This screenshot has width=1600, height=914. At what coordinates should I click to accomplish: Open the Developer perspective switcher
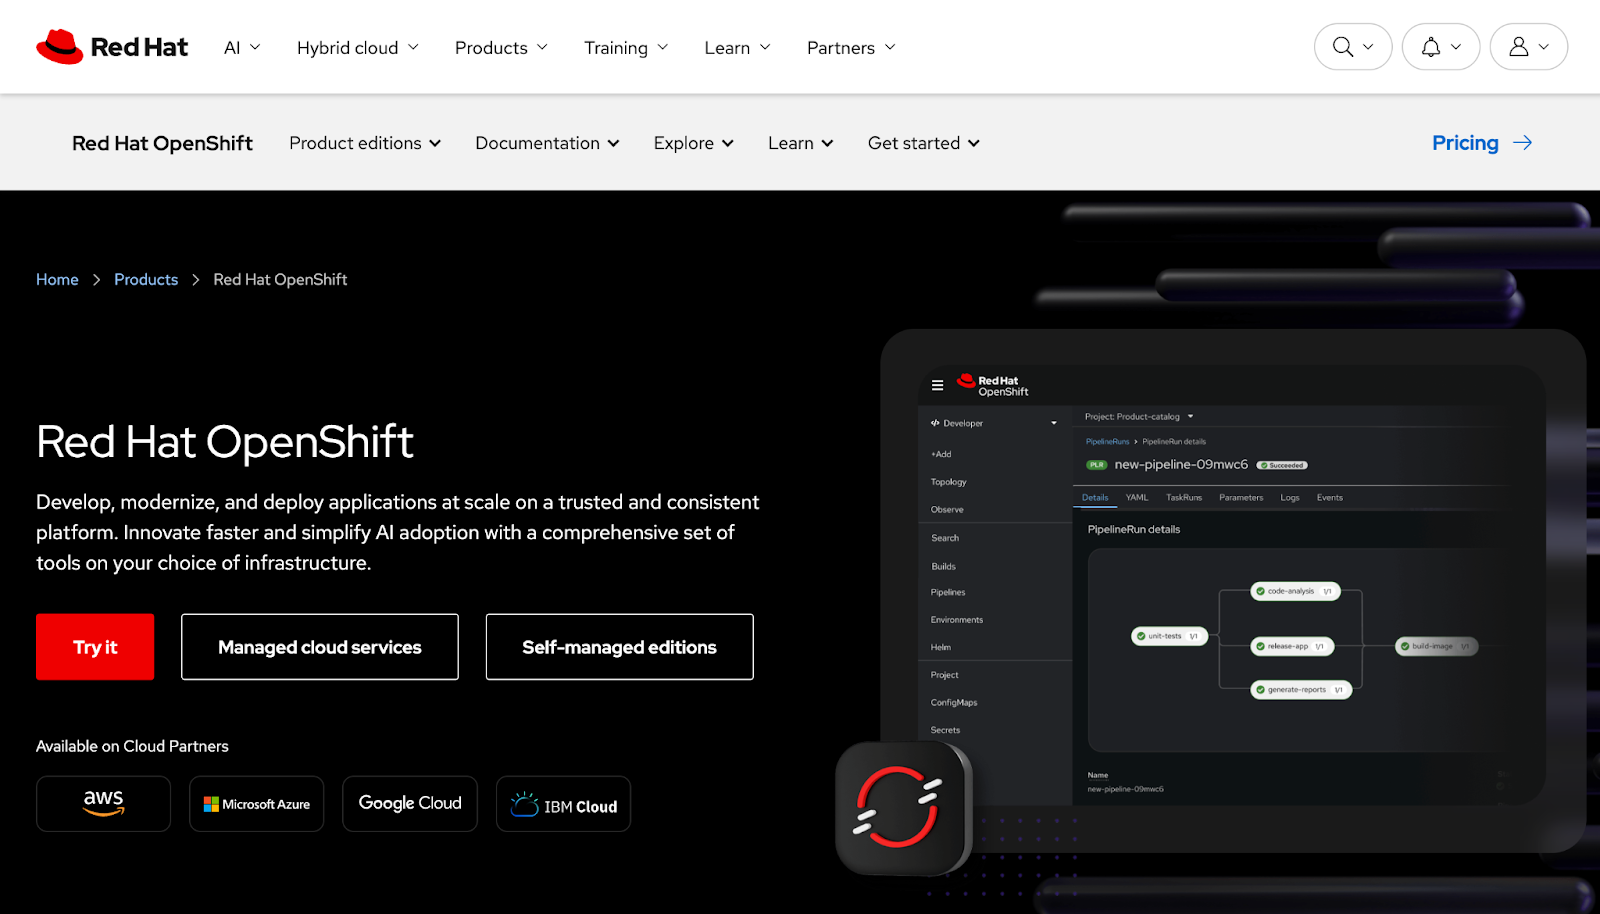pos(994,423)
